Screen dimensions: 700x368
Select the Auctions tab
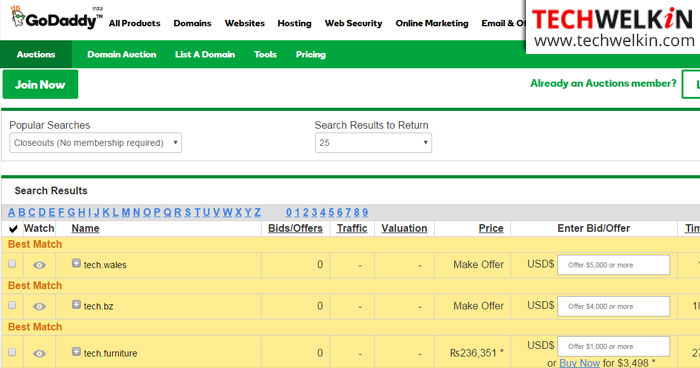tap(36, 54)
